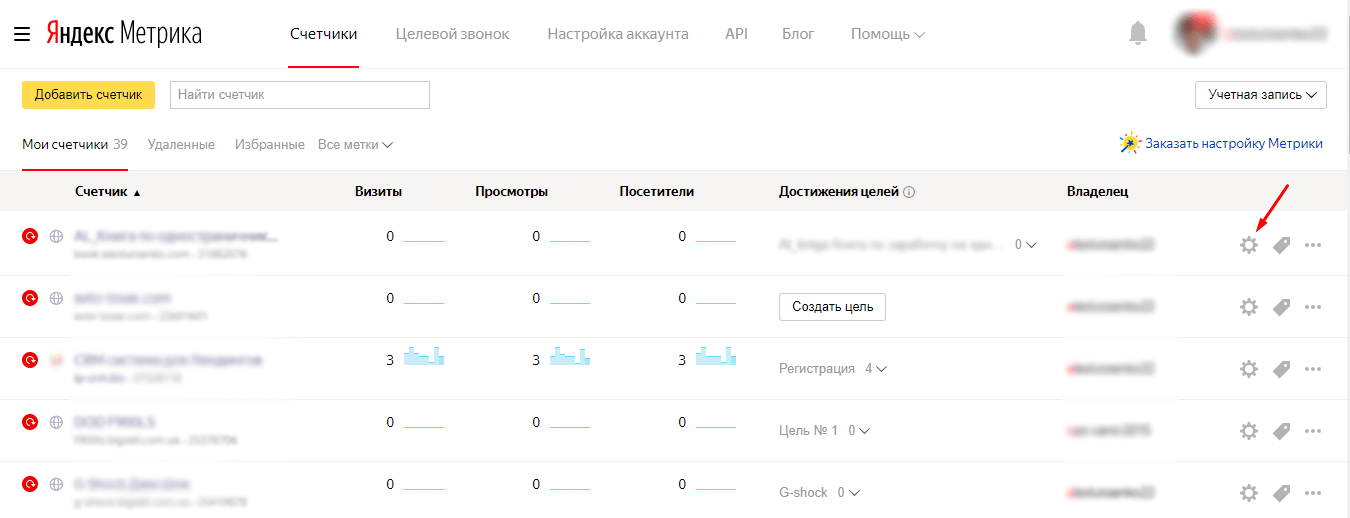Expand the Цель № 1 goal dropdown

pyautogui.click(x=859, y=431)
